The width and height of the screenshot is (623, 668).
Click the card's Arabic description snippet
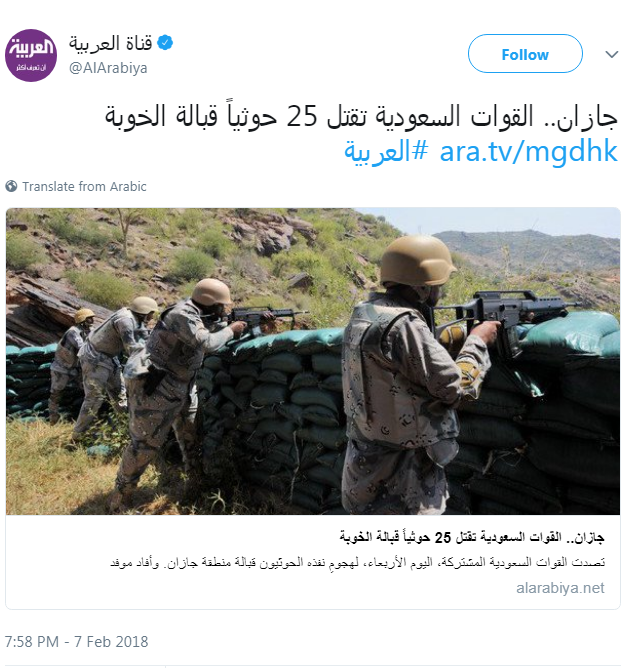(357, 563)
